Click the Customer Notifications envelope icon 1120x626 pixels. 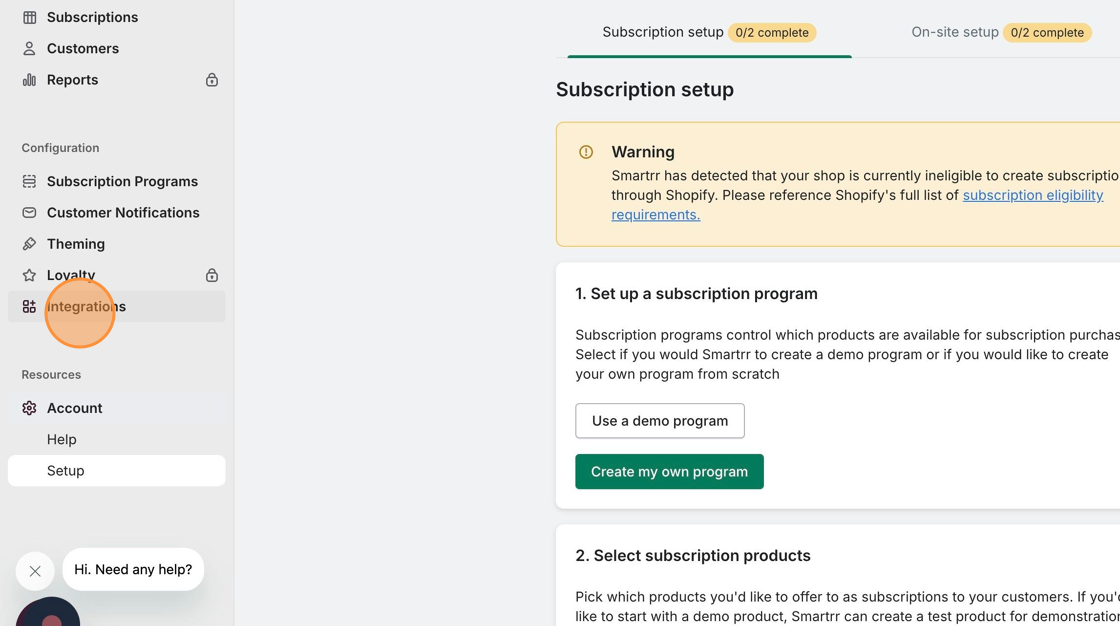click(29, 213)
